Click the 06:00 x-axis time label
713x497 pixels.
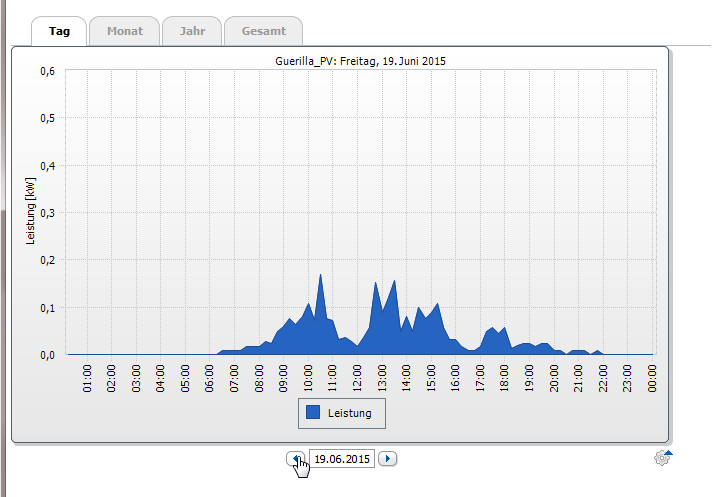coord(210,378)
